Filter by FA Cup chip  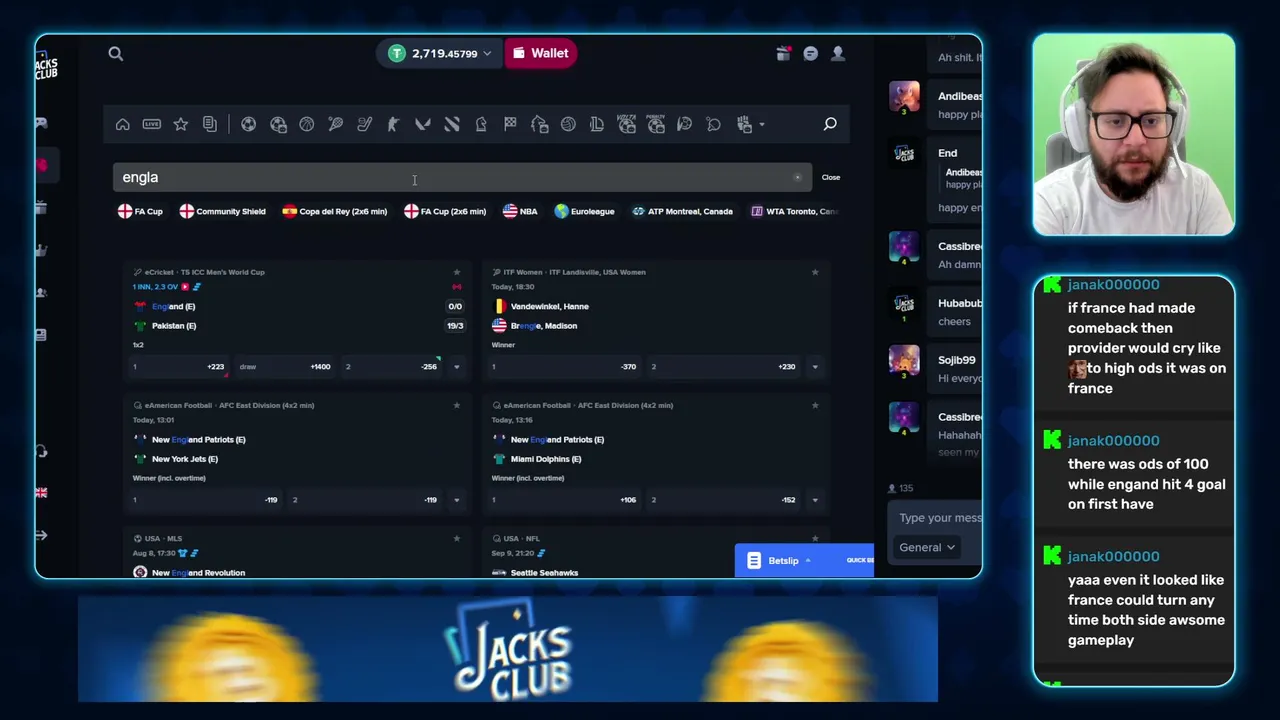click(x=140, y=211)
